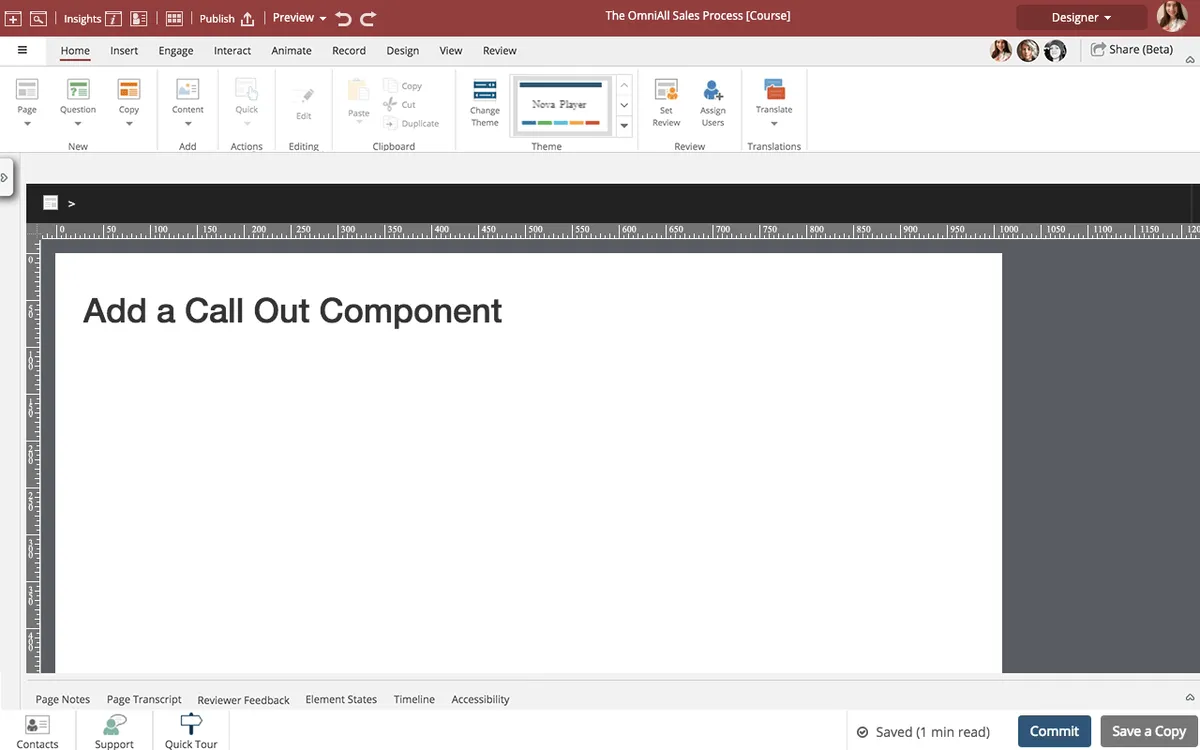Image resolution: width=1200 pixels, height=750 pixels.
Task: Click the Change Theme icon
Action: (485, 94)
